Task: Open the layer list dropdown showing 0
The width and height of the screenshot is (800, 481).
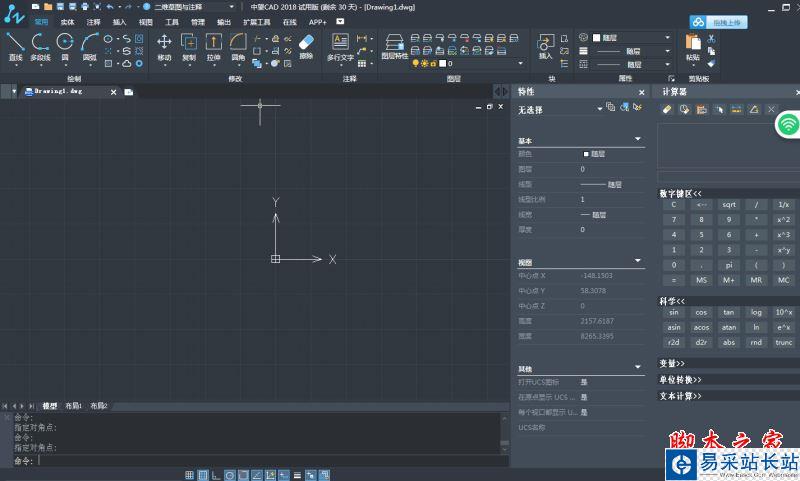Action: pos(520,63)
